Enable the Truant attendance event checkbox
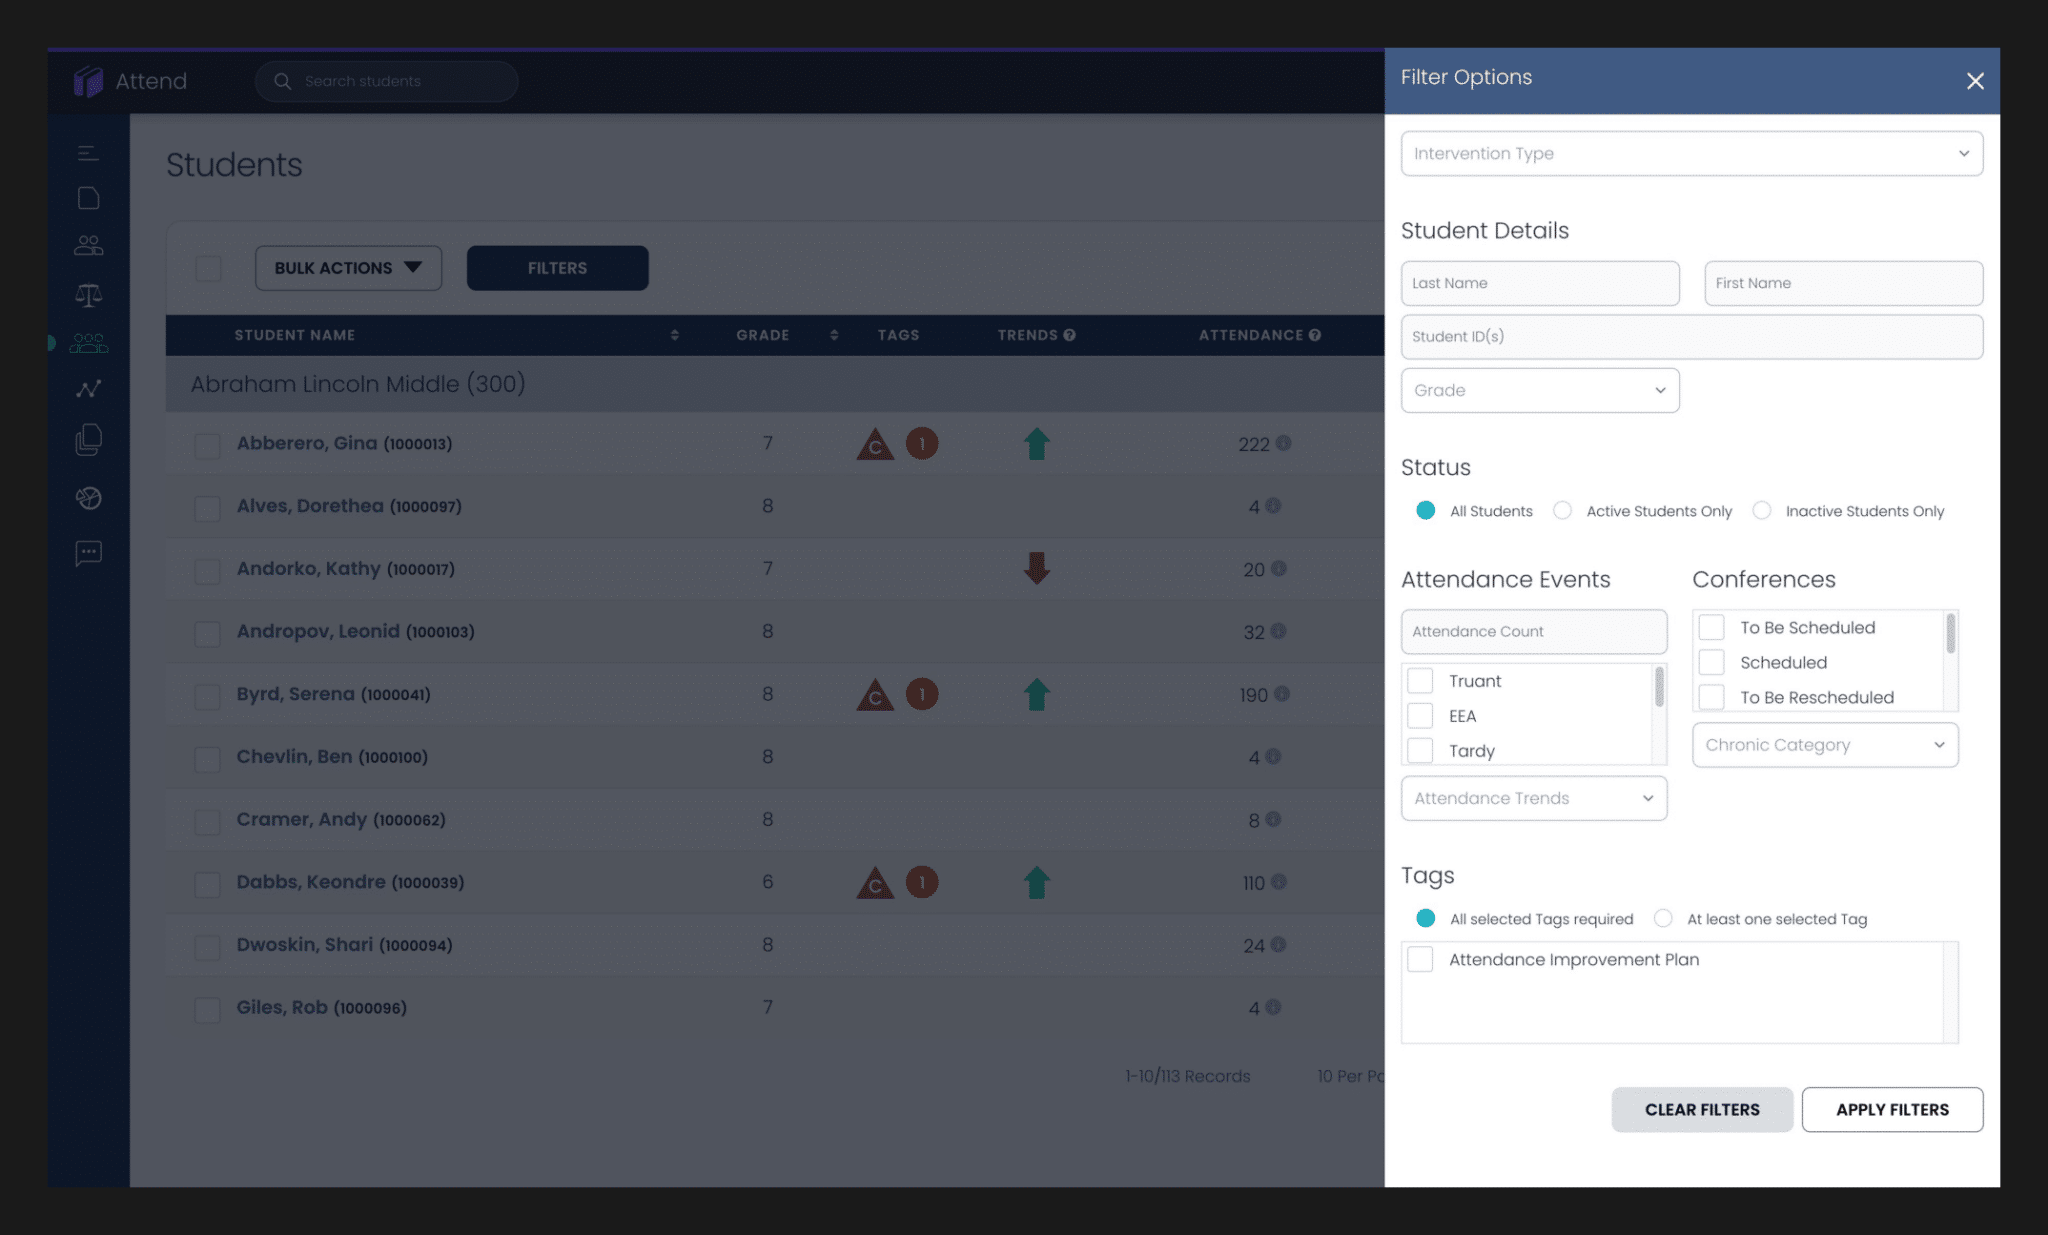The width and height of the screenshot is (2048, 1235). (x=1420, y=680)
